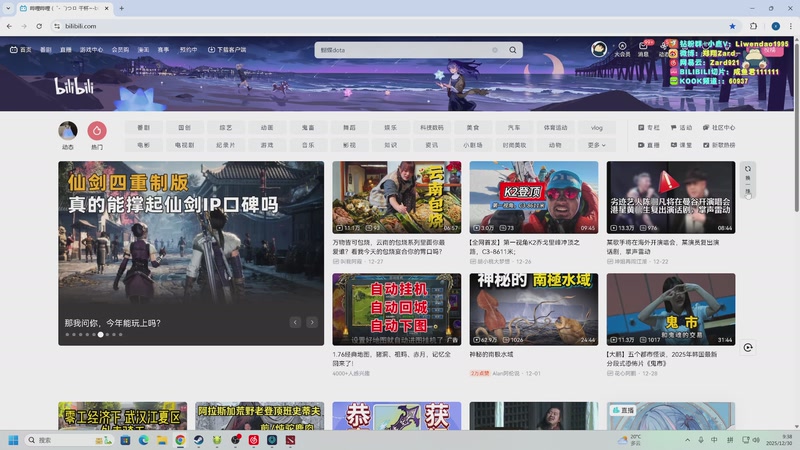Viewport: 800px width, 450px height.
Task: Open 鬼市 video thumbnail
Action: point(671,309)
